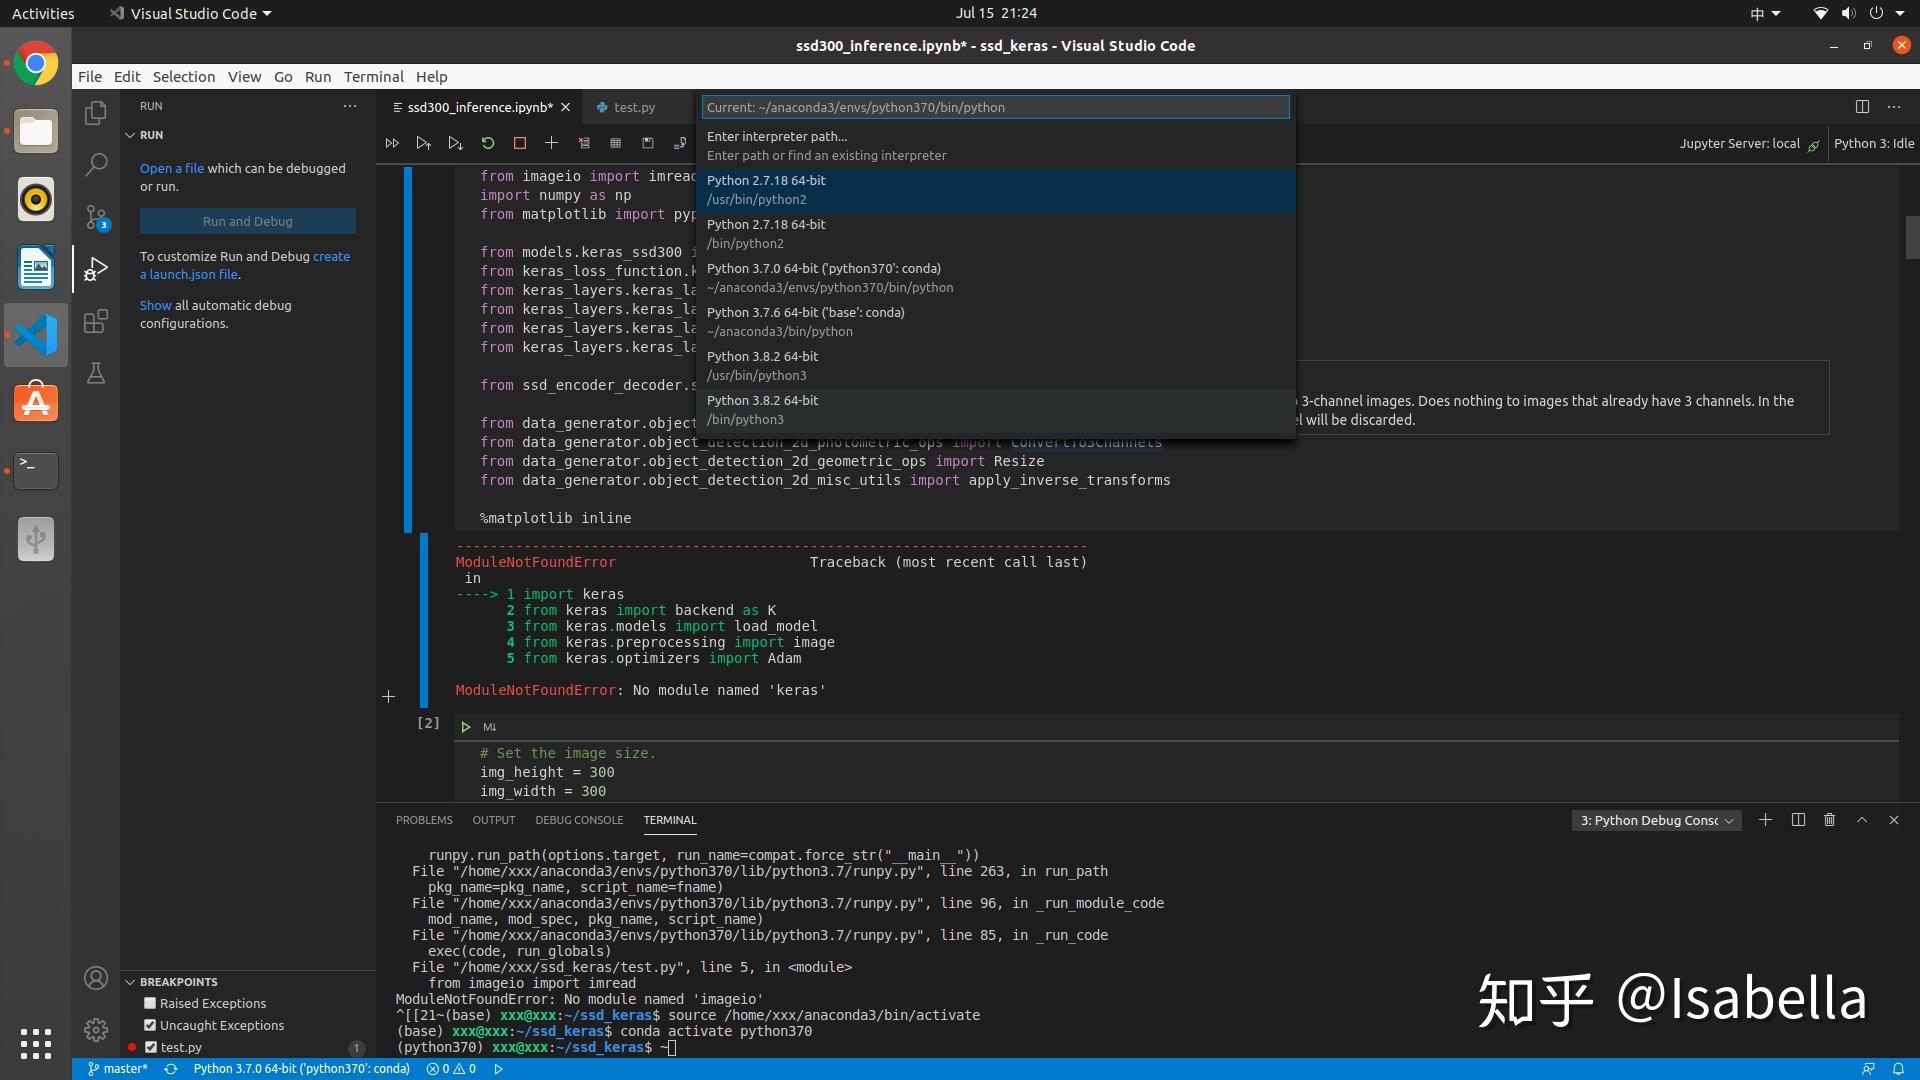Save the notebook with the disk icon
The width and height of the screenshot is (1920, 1080).
pos(647,143)
